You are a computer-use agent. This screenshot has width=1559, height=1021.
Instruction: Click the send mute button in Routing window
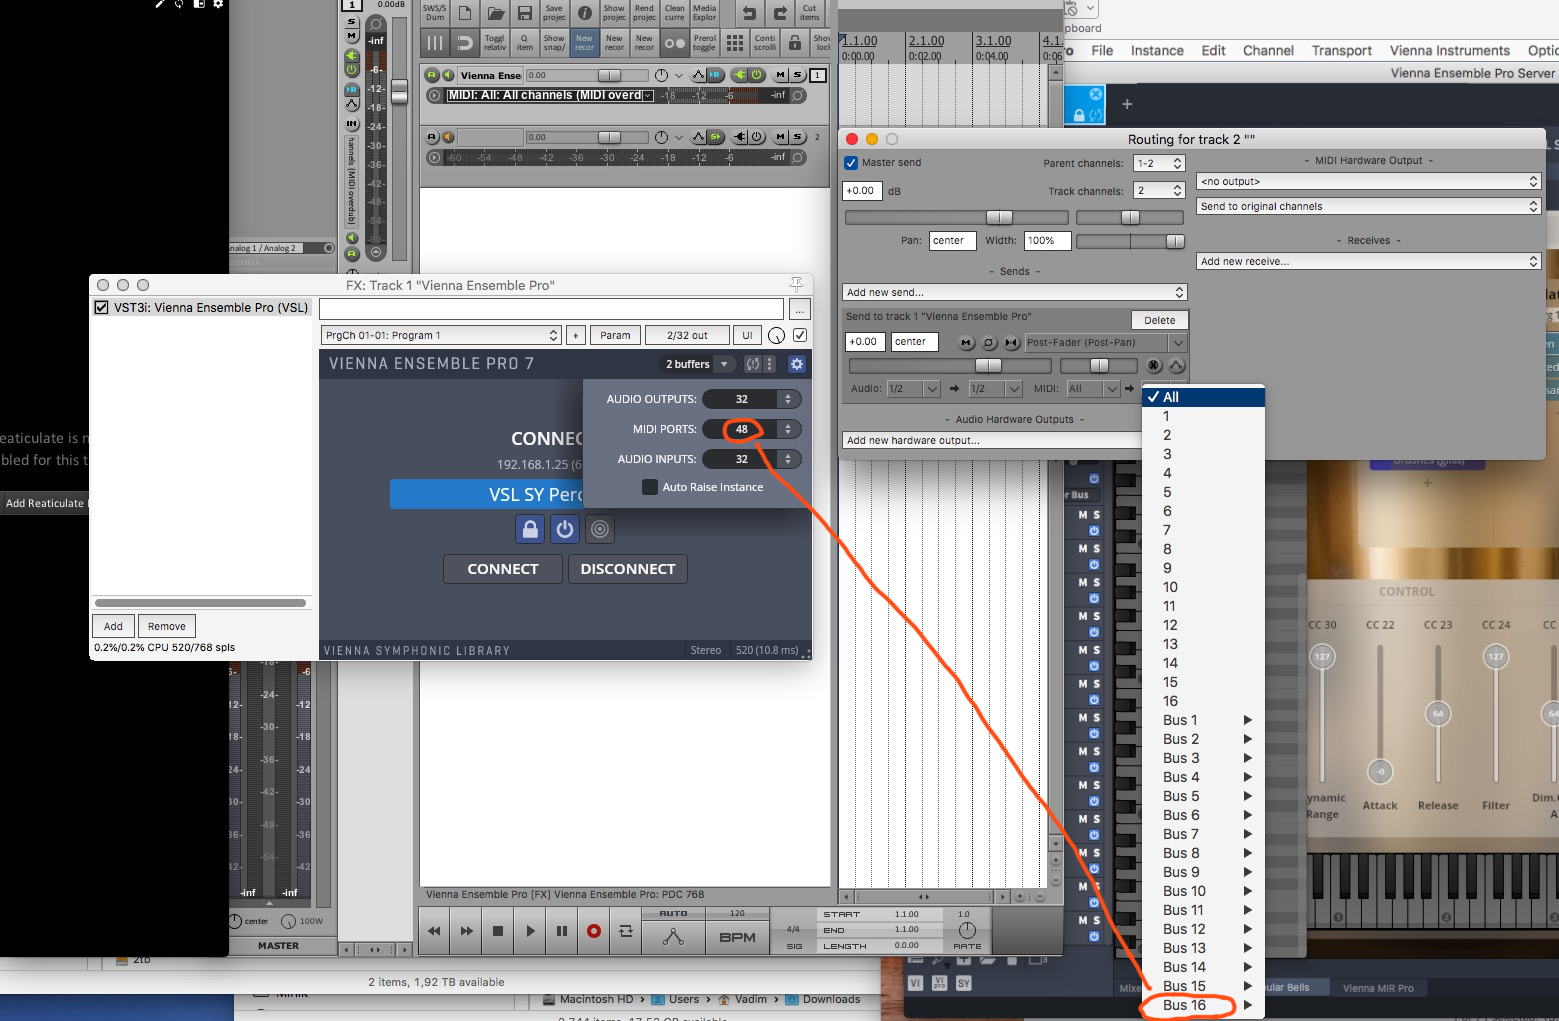pos(966,342)
